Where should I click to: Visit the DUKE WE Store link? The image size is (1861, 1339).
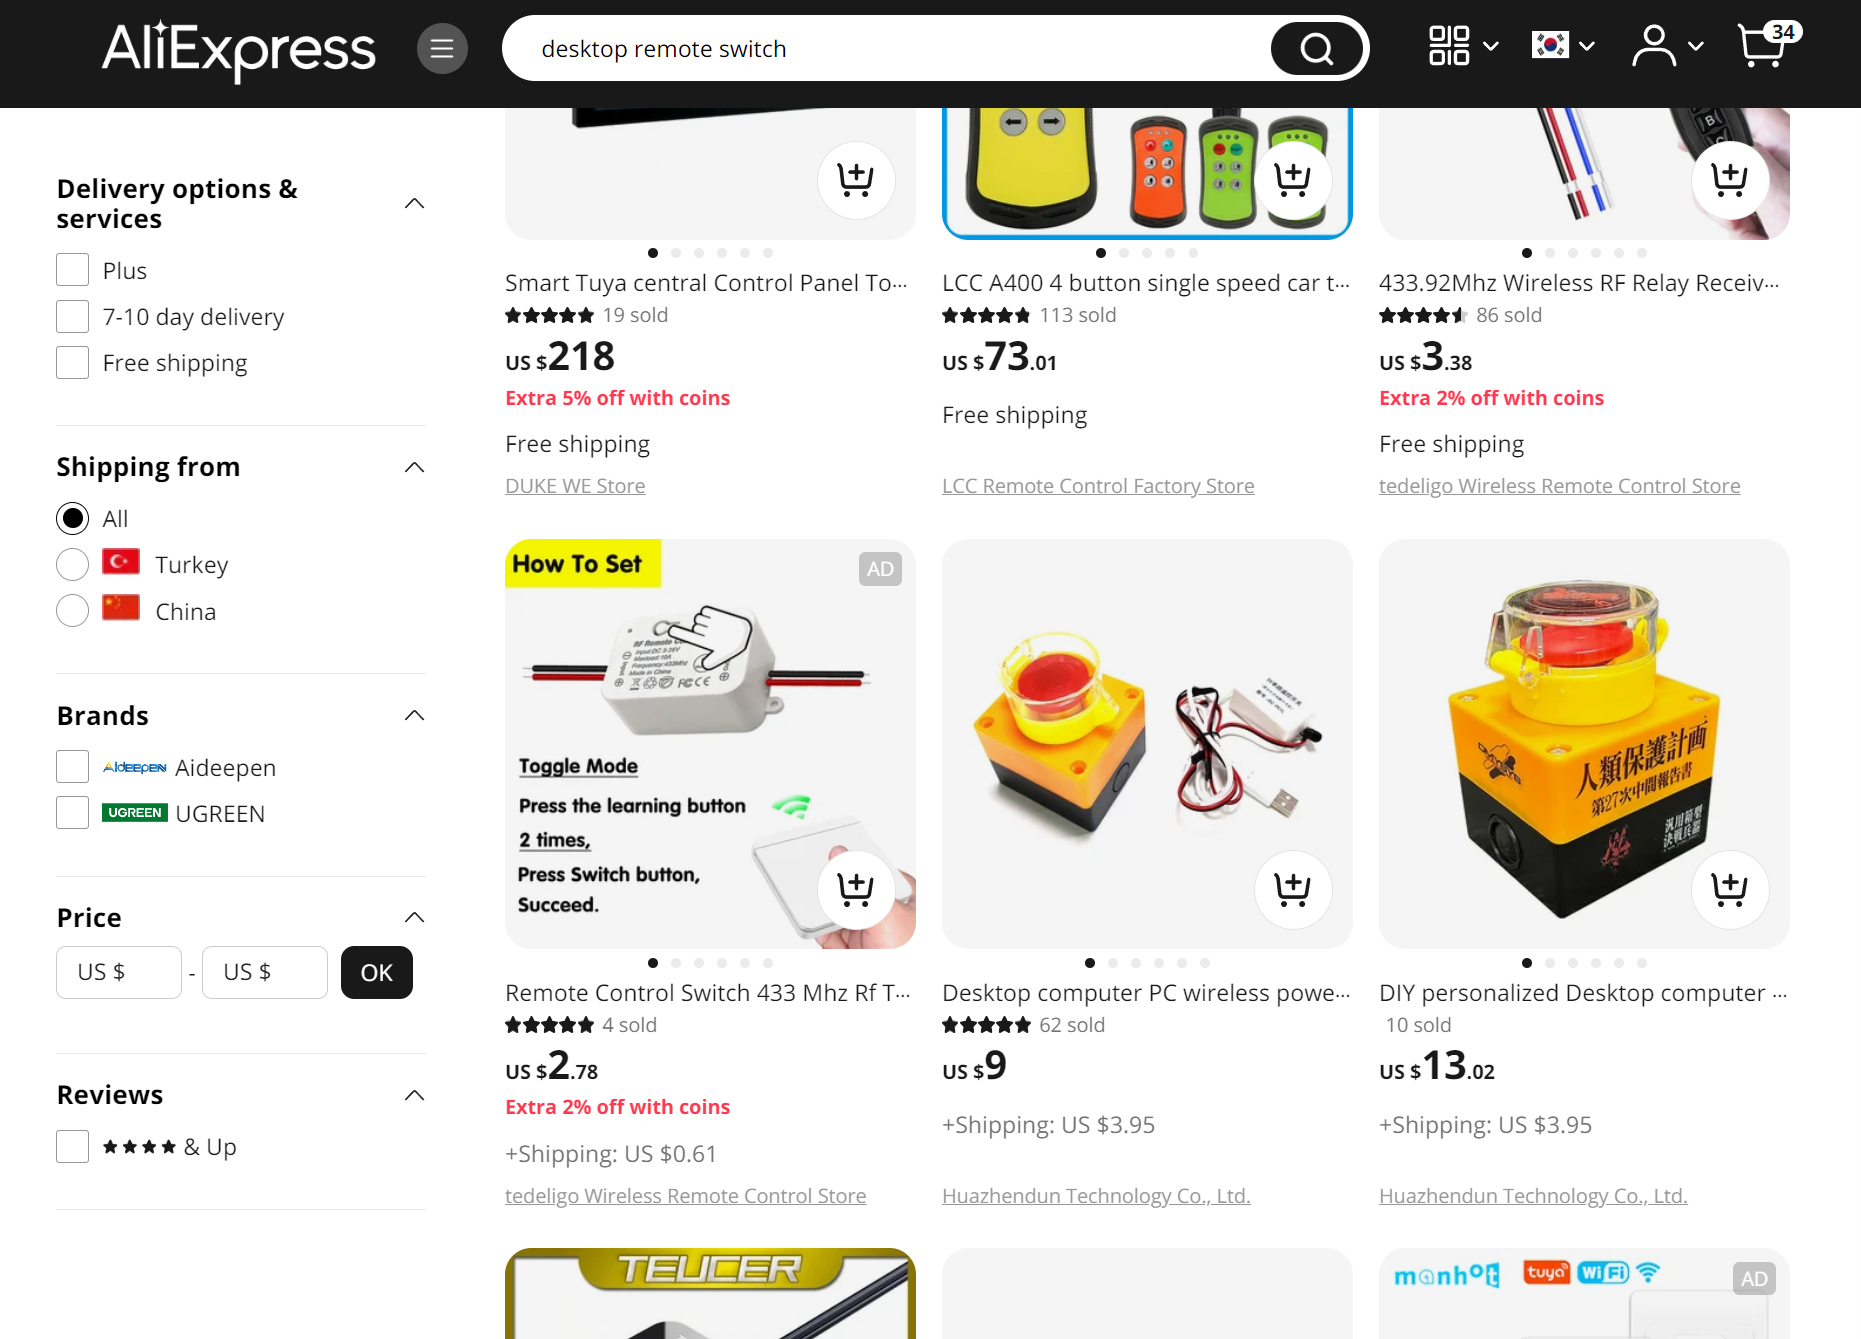(x=575, y=486)
